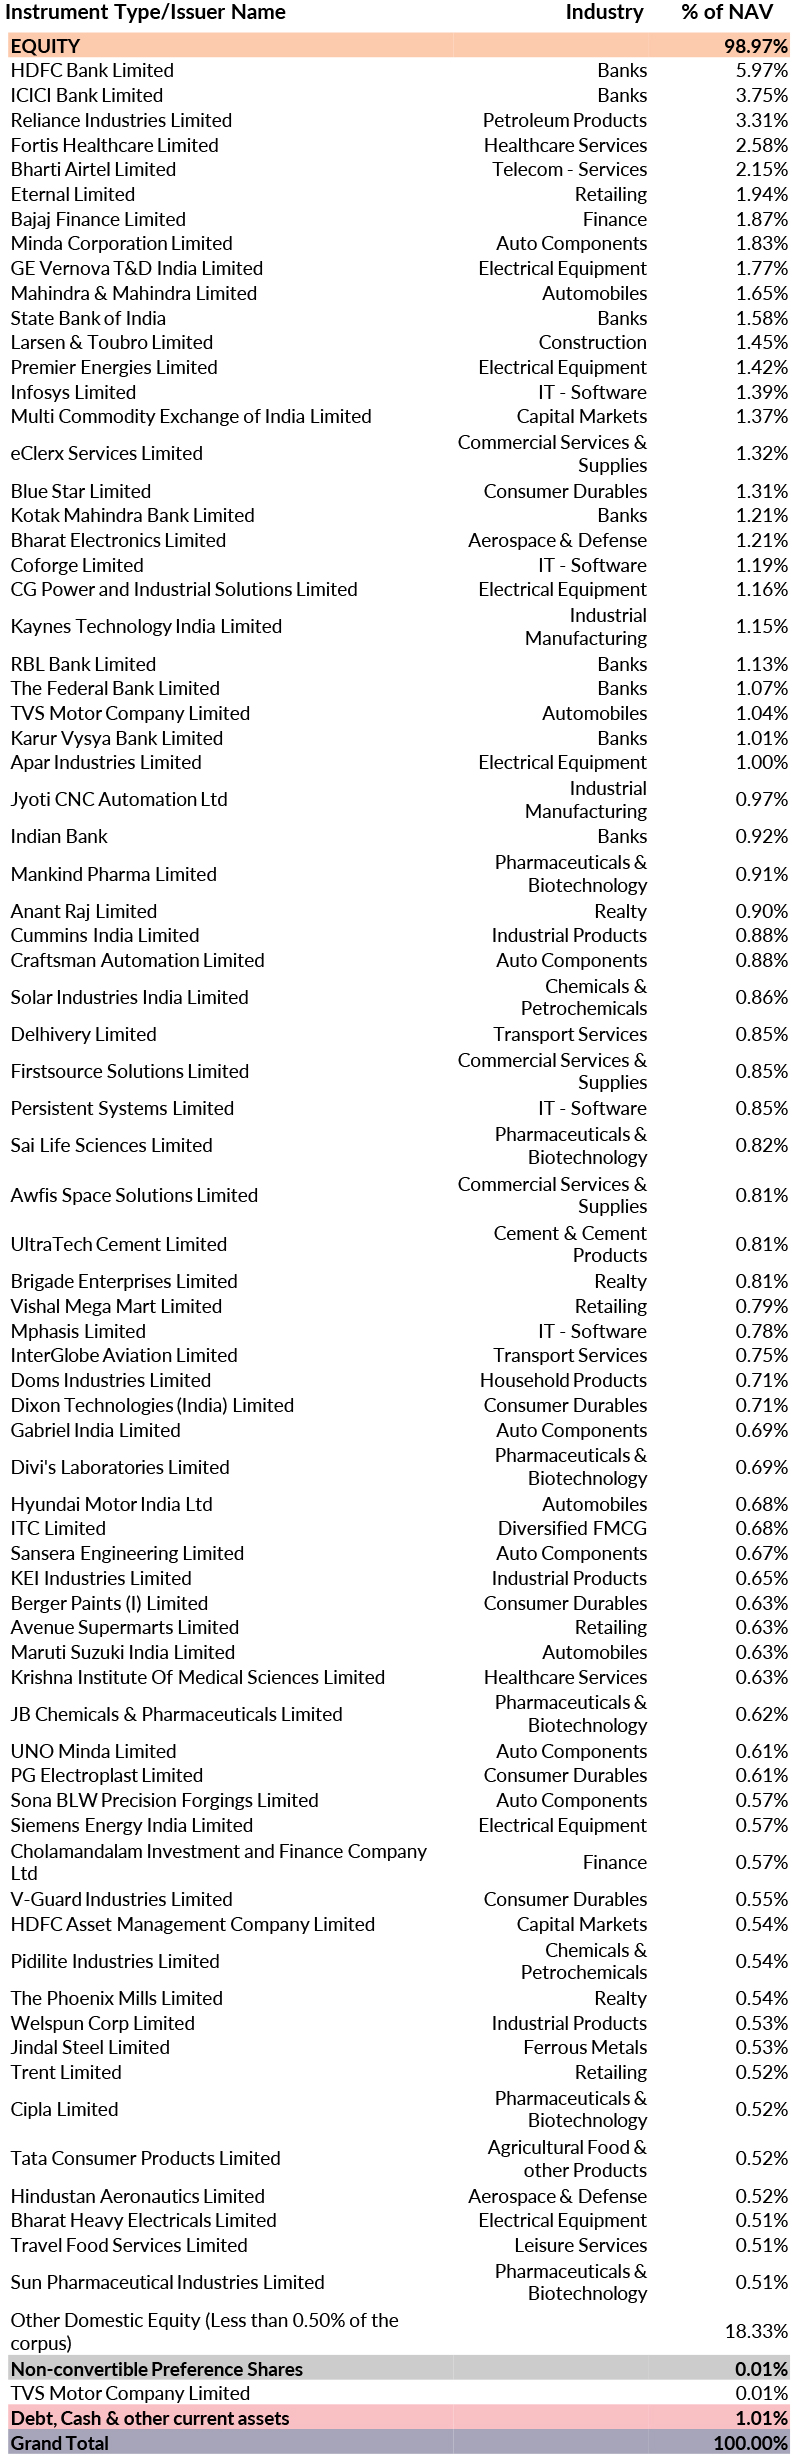Select the HDFC Bank Limited row
793x2458 pixels.
coord(92,71)
